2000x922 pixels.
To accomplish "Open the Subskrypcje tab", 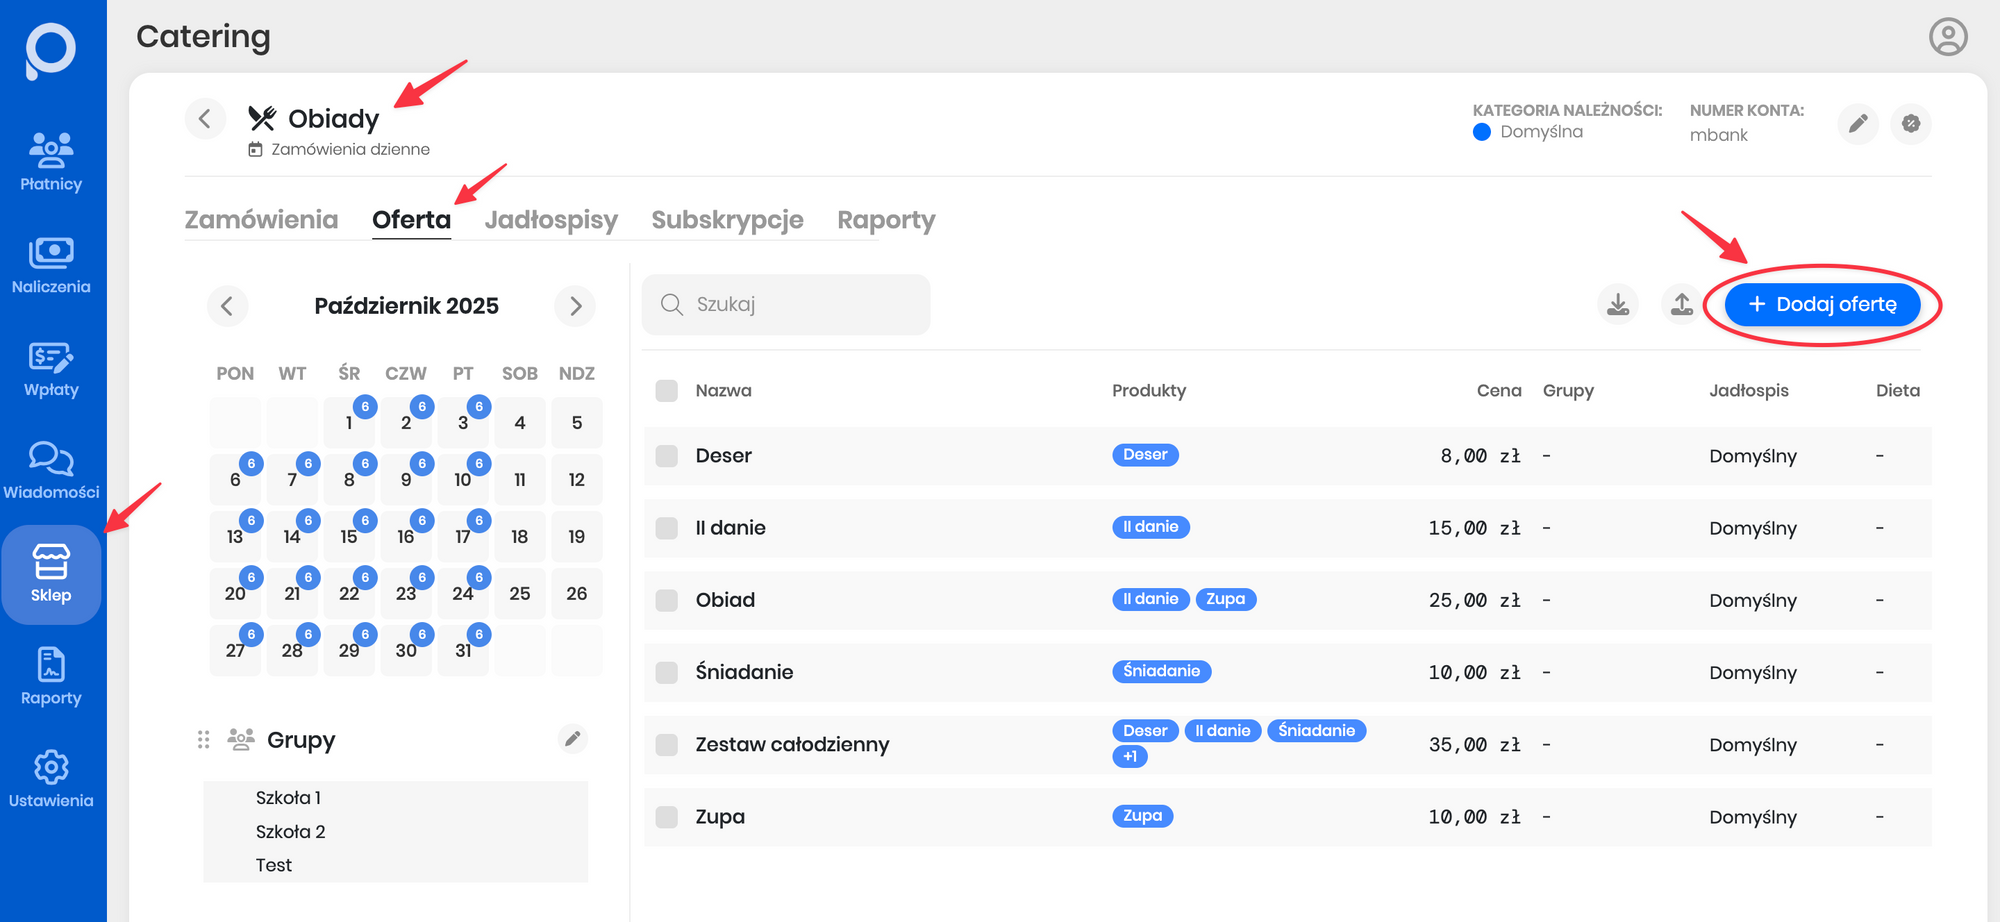I will coord(727,220).
